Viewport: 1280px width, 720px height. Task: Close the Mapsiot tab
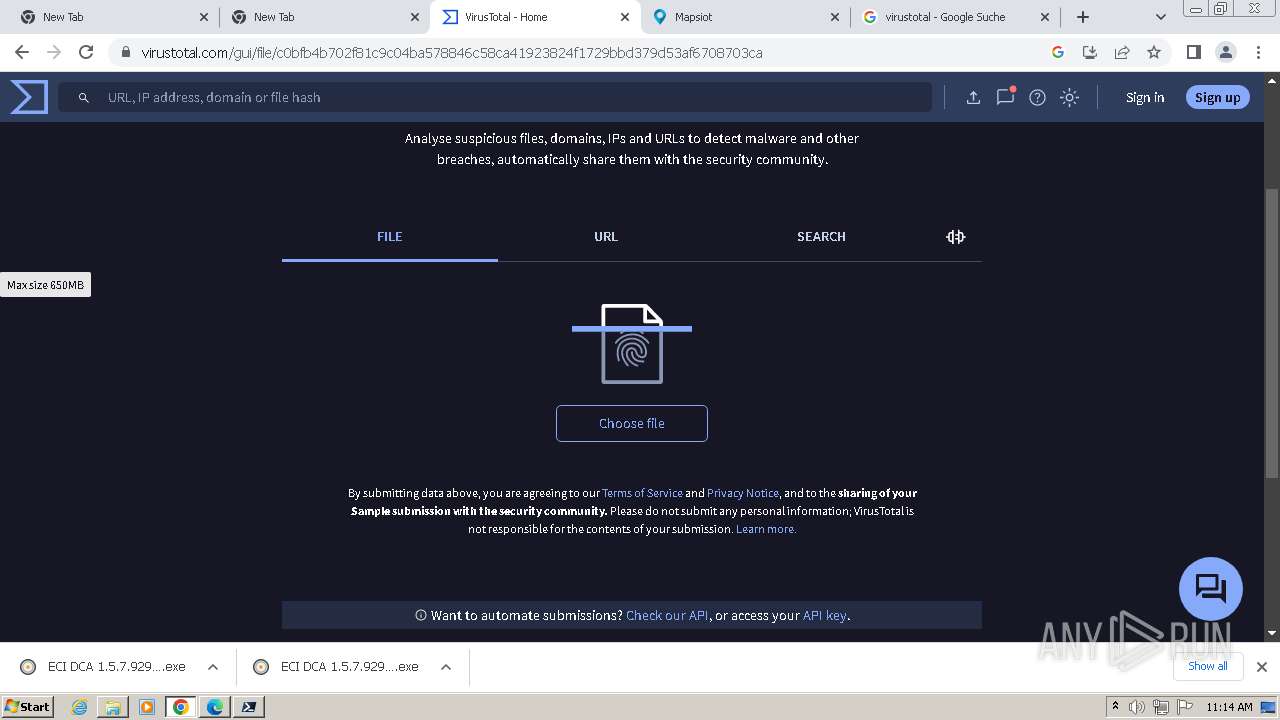(x=835, y=17)
